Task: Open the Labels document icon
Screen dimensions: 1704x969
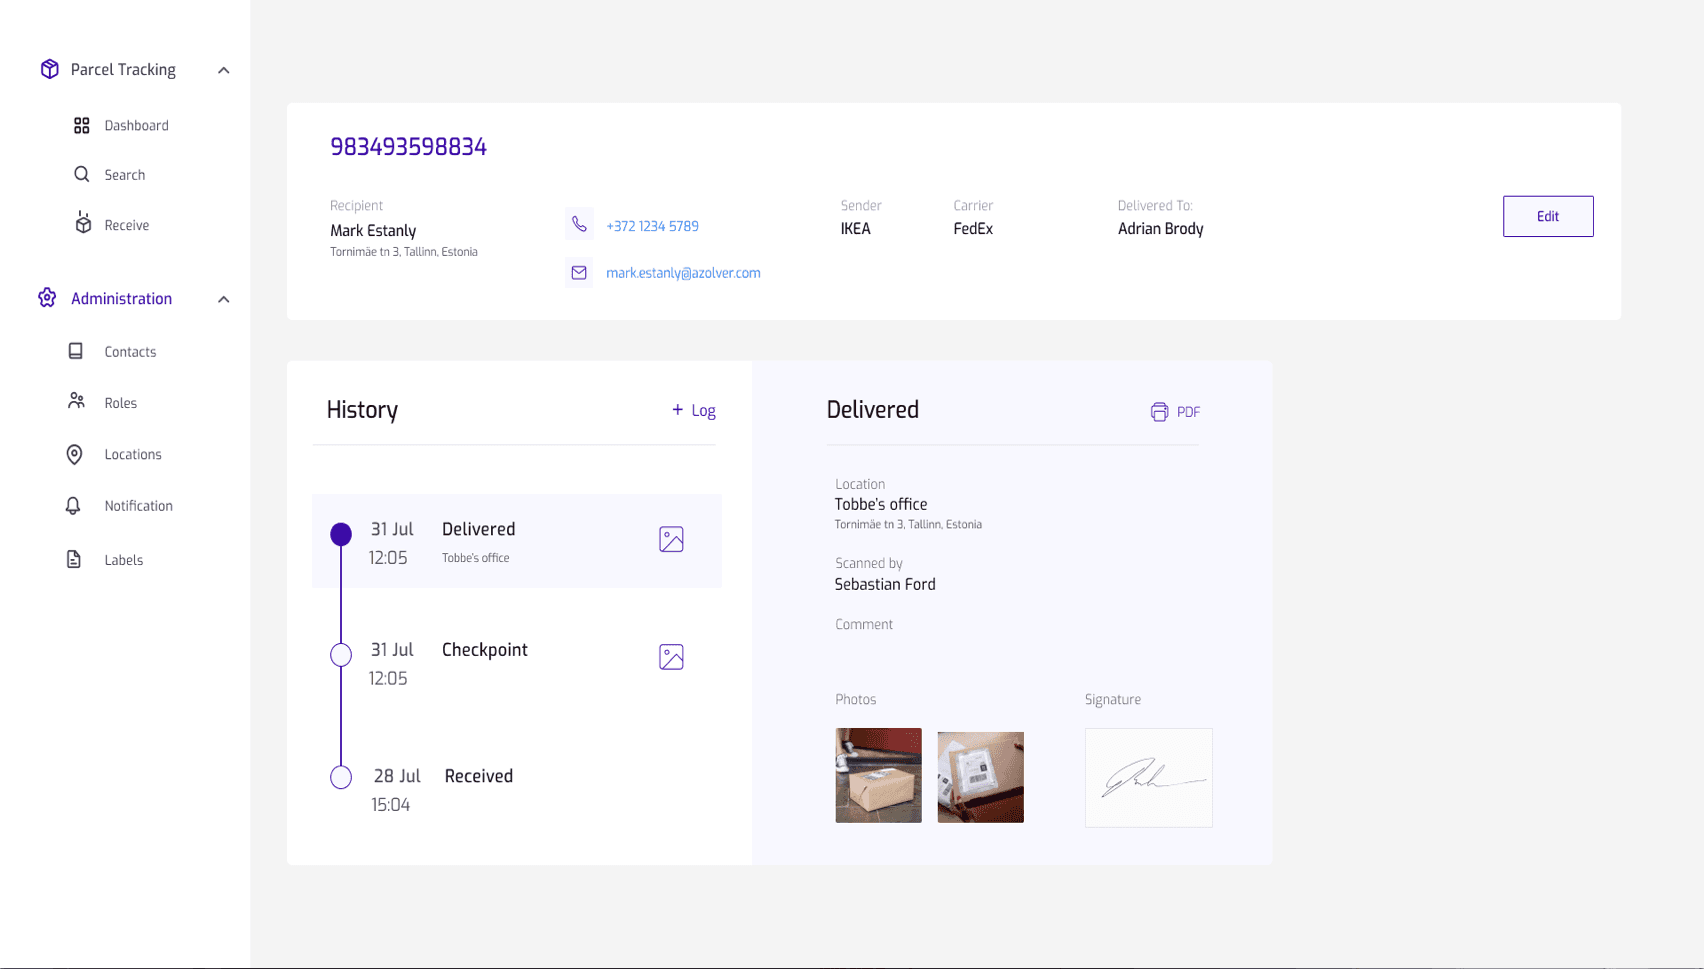Action: point(74,559)
